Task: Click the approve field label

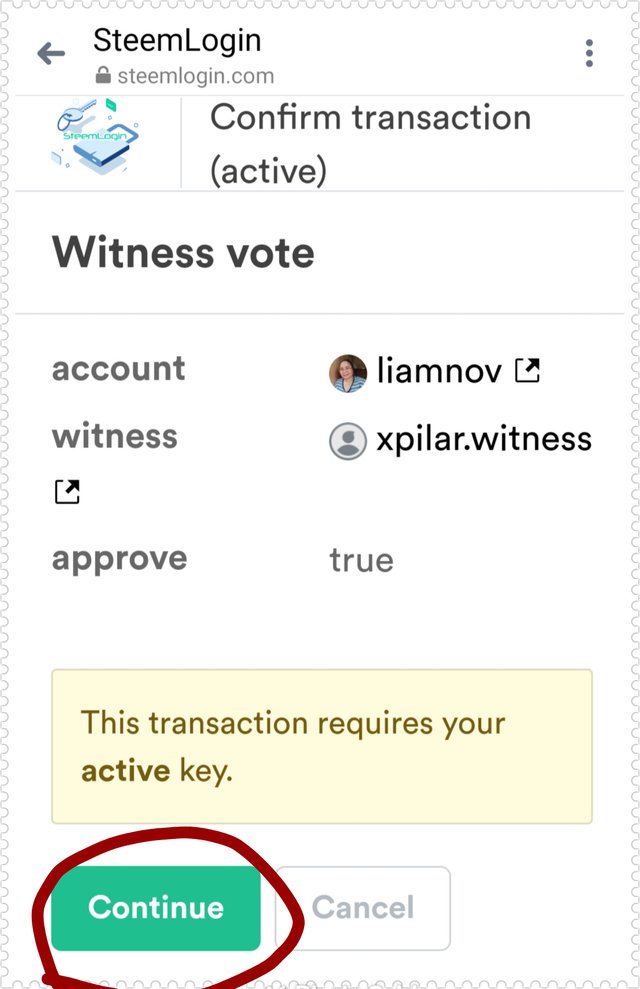Action: (119, 558)
